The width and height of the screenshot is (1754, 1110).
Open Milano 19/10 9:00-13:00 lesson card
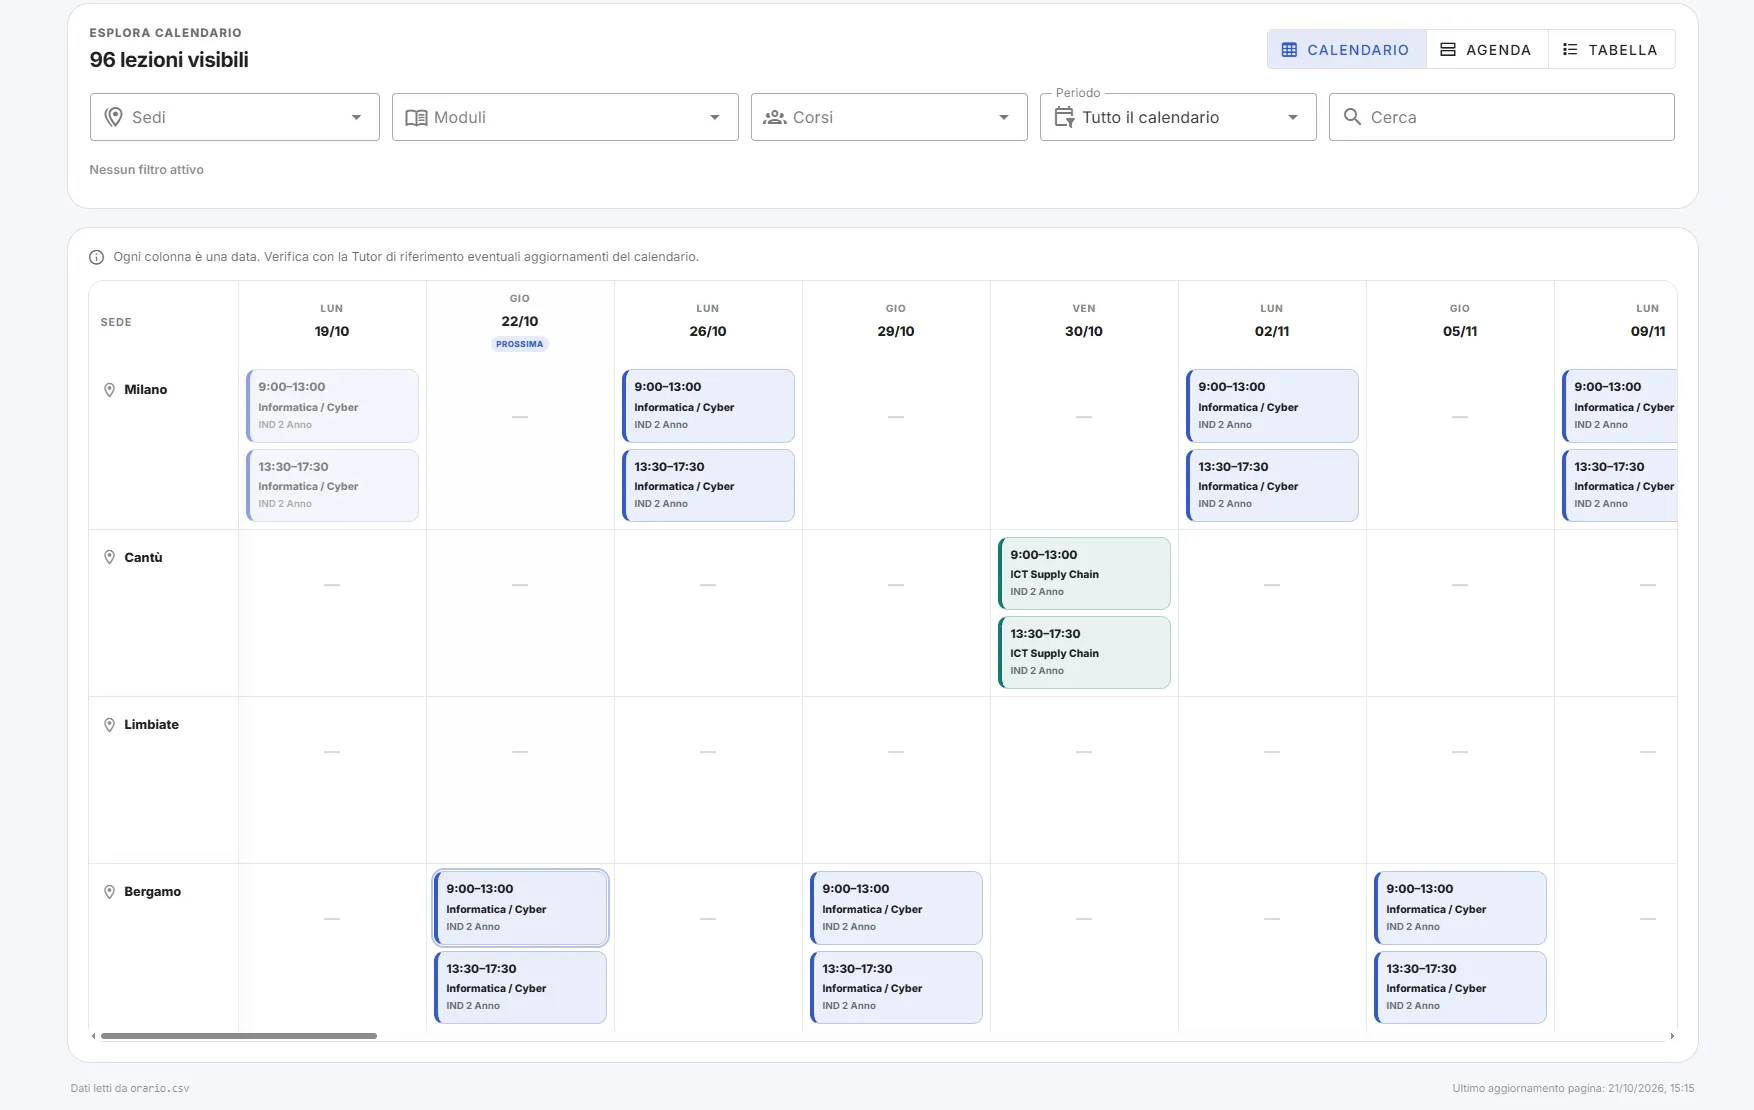click(333, 406)
